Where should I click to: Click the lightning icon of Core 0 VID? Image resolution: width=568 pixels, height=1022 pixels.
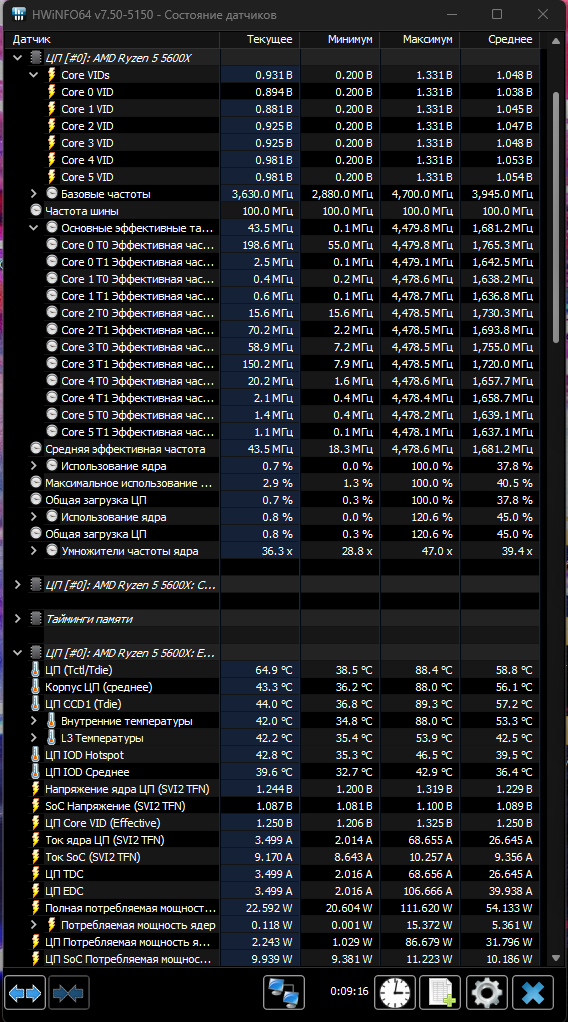click(52, 92)
